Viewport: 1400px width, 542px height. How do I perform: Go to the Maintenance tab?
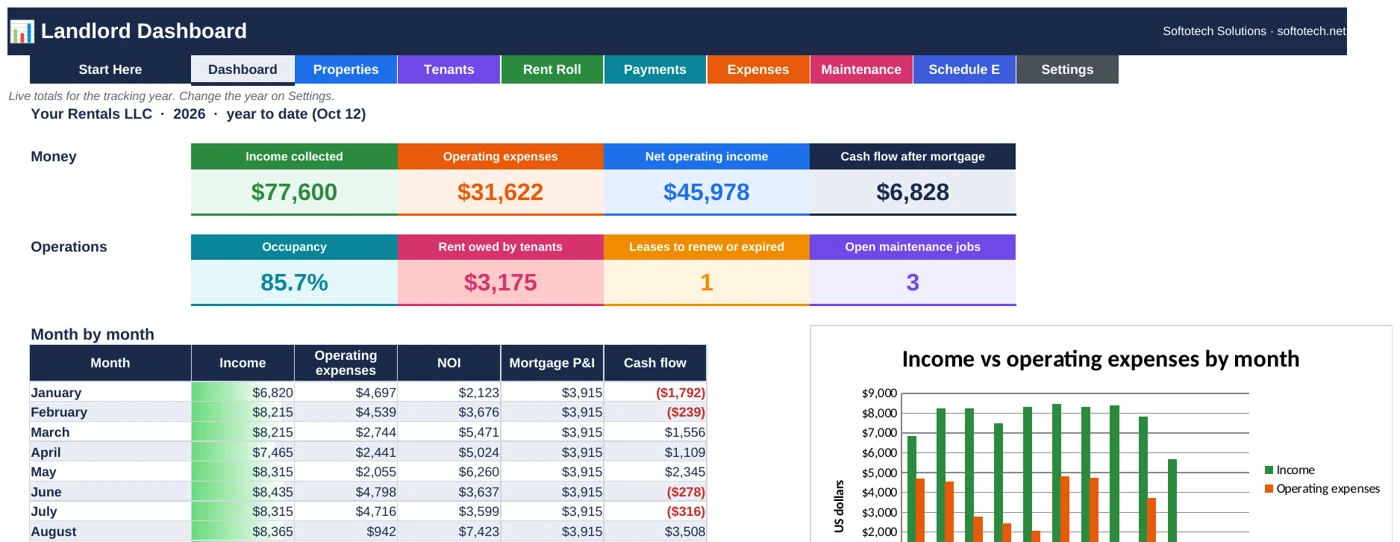pyautogui.click(x=861, y=69)
